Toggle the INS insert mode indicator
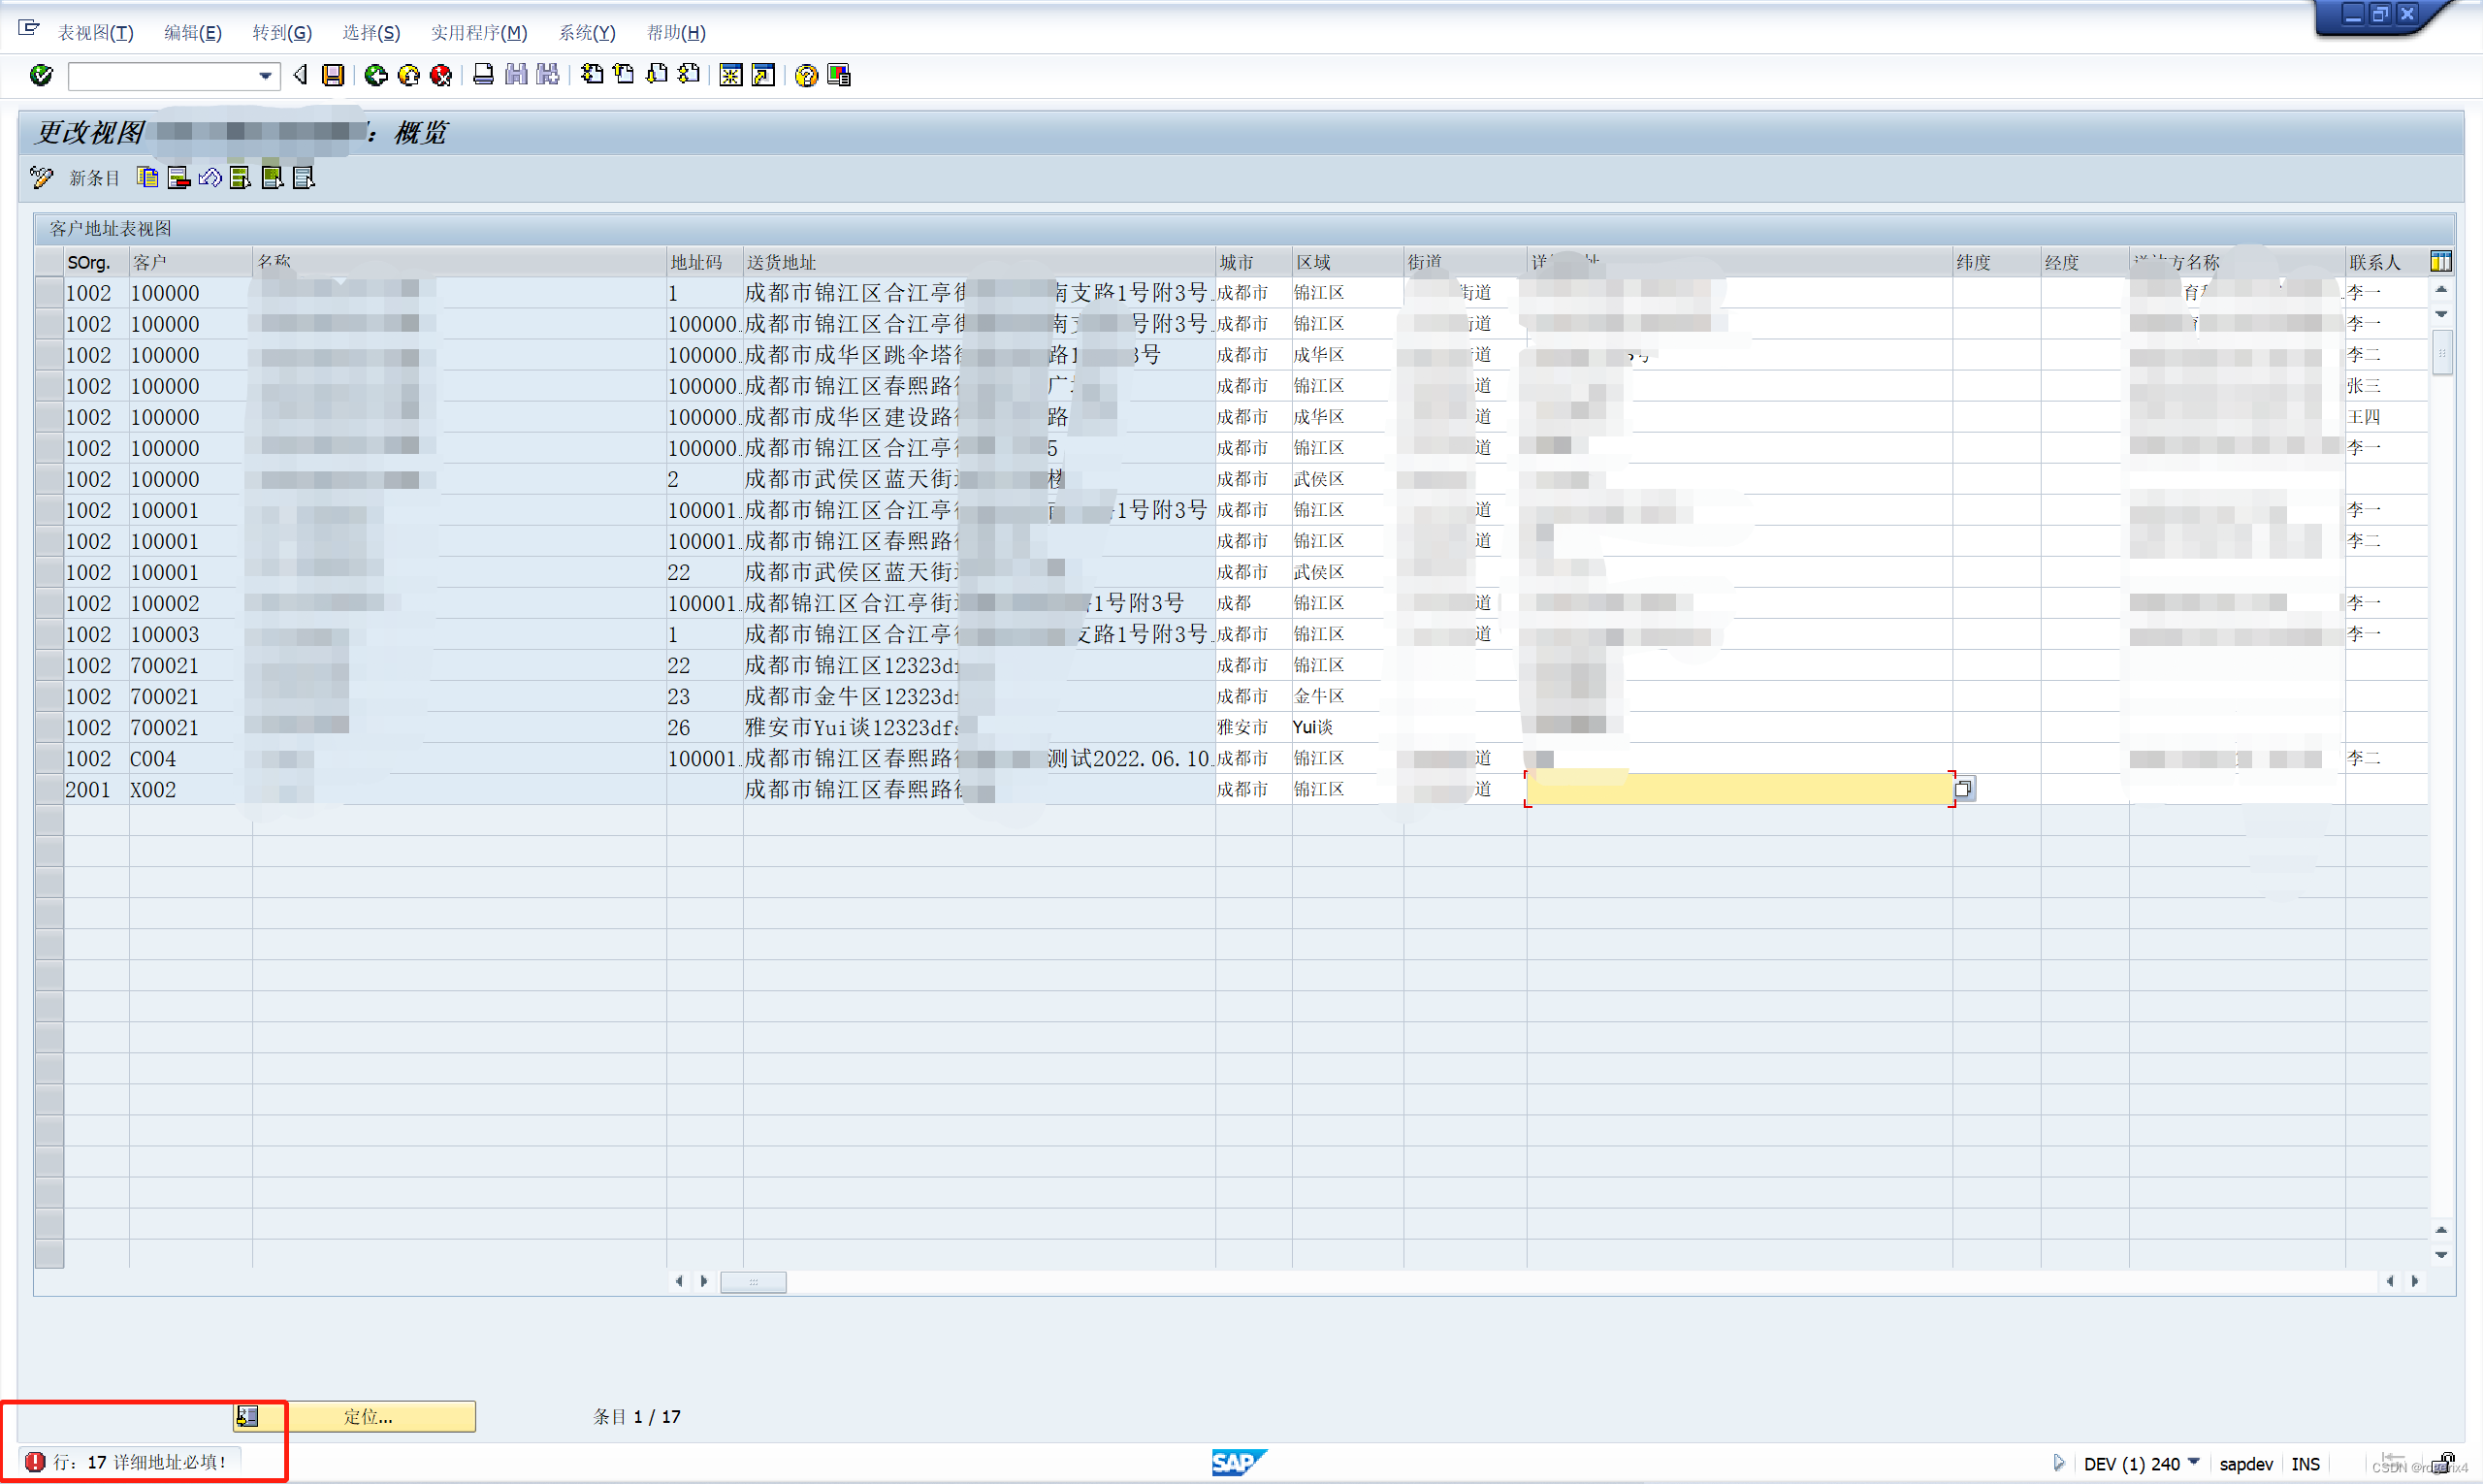 coord(2305,1464)
